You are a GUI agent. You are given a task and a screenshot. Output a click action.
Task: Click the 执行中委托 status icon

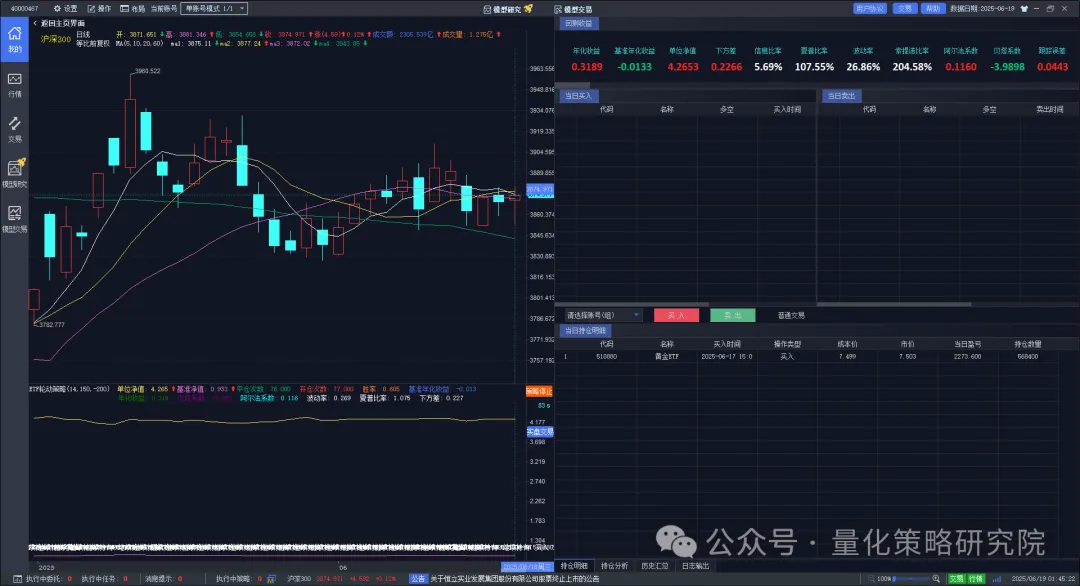(18, 579)
